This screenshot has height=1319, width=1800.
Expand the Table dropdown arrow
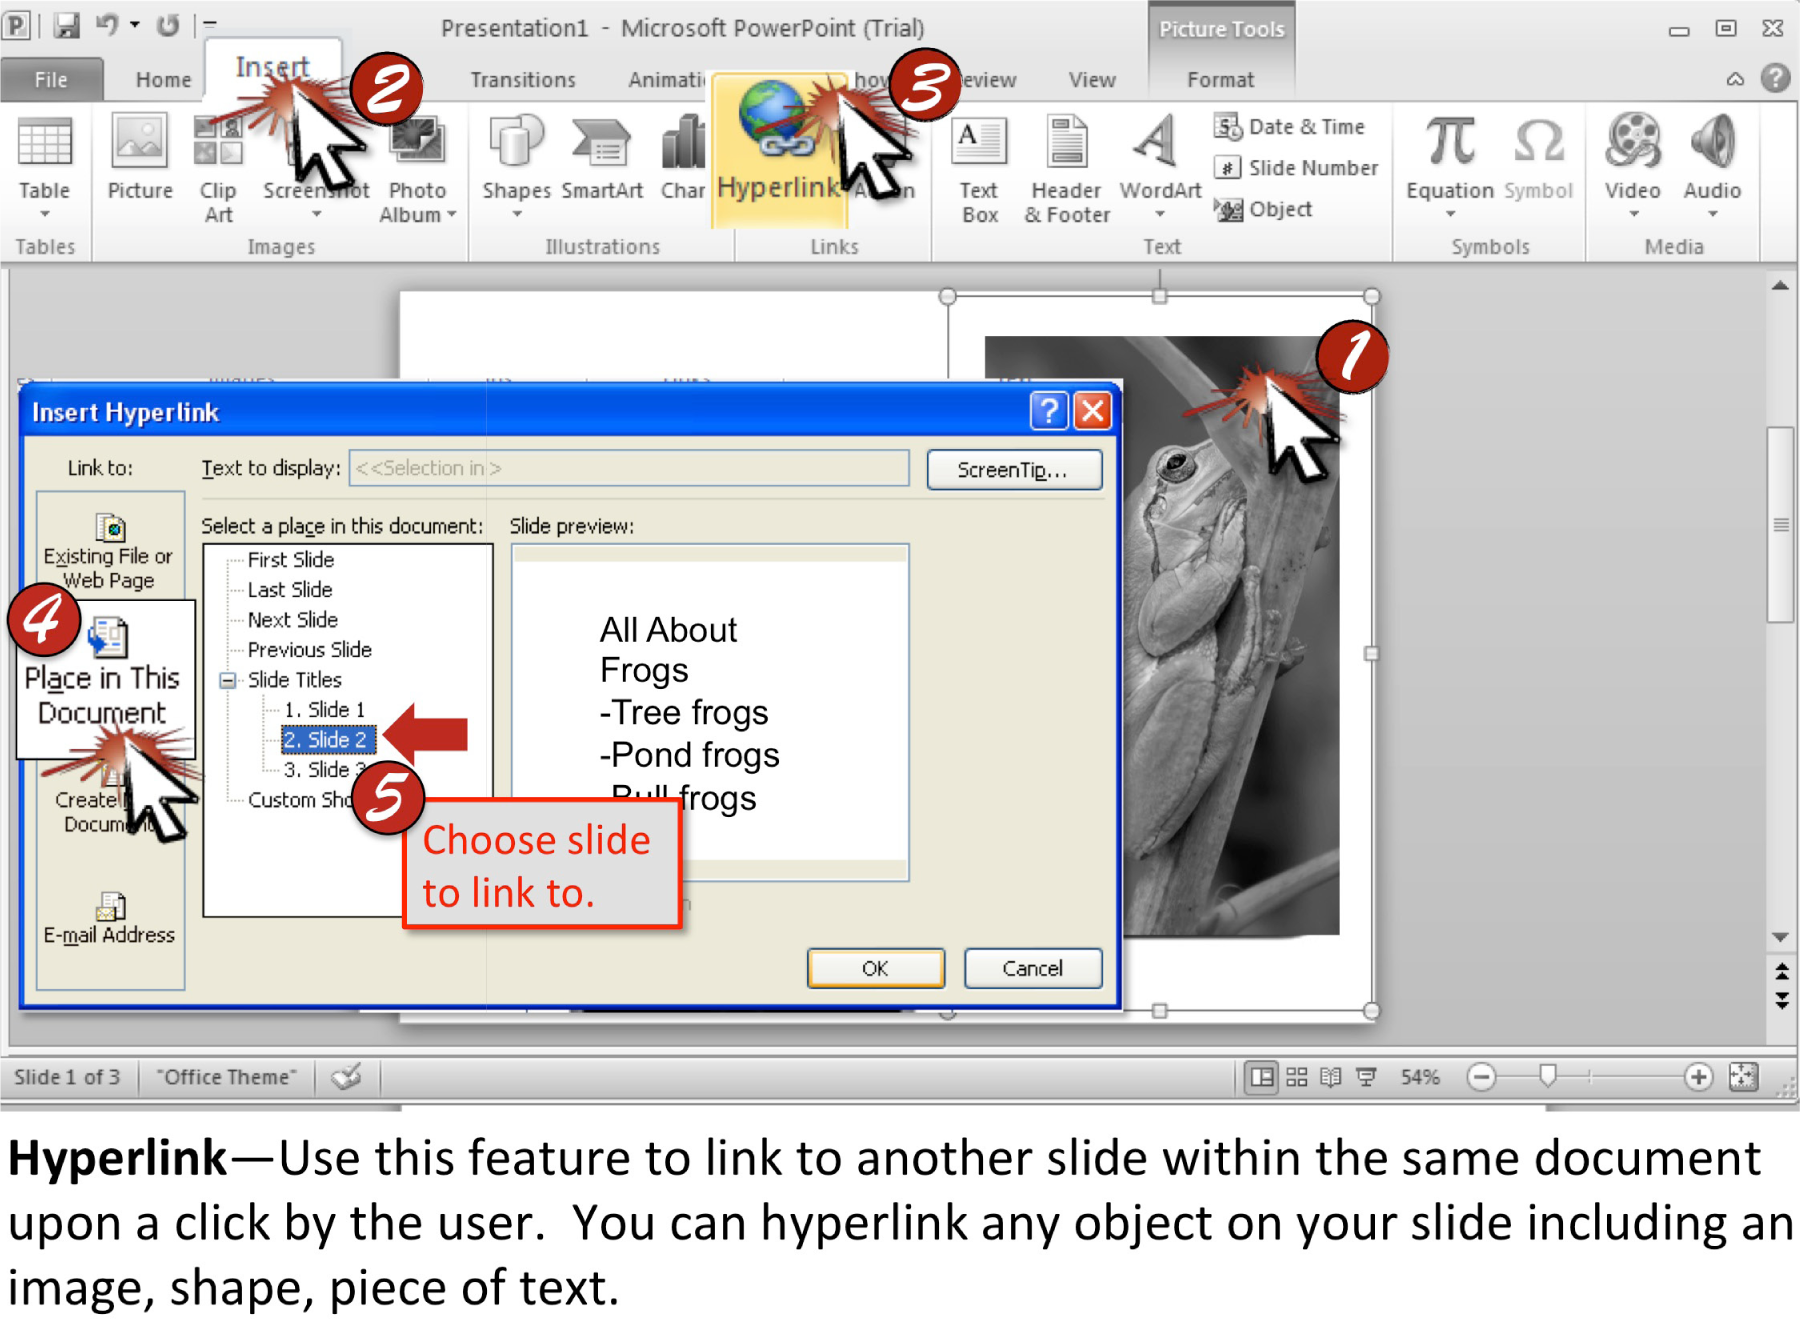(45, 214)
